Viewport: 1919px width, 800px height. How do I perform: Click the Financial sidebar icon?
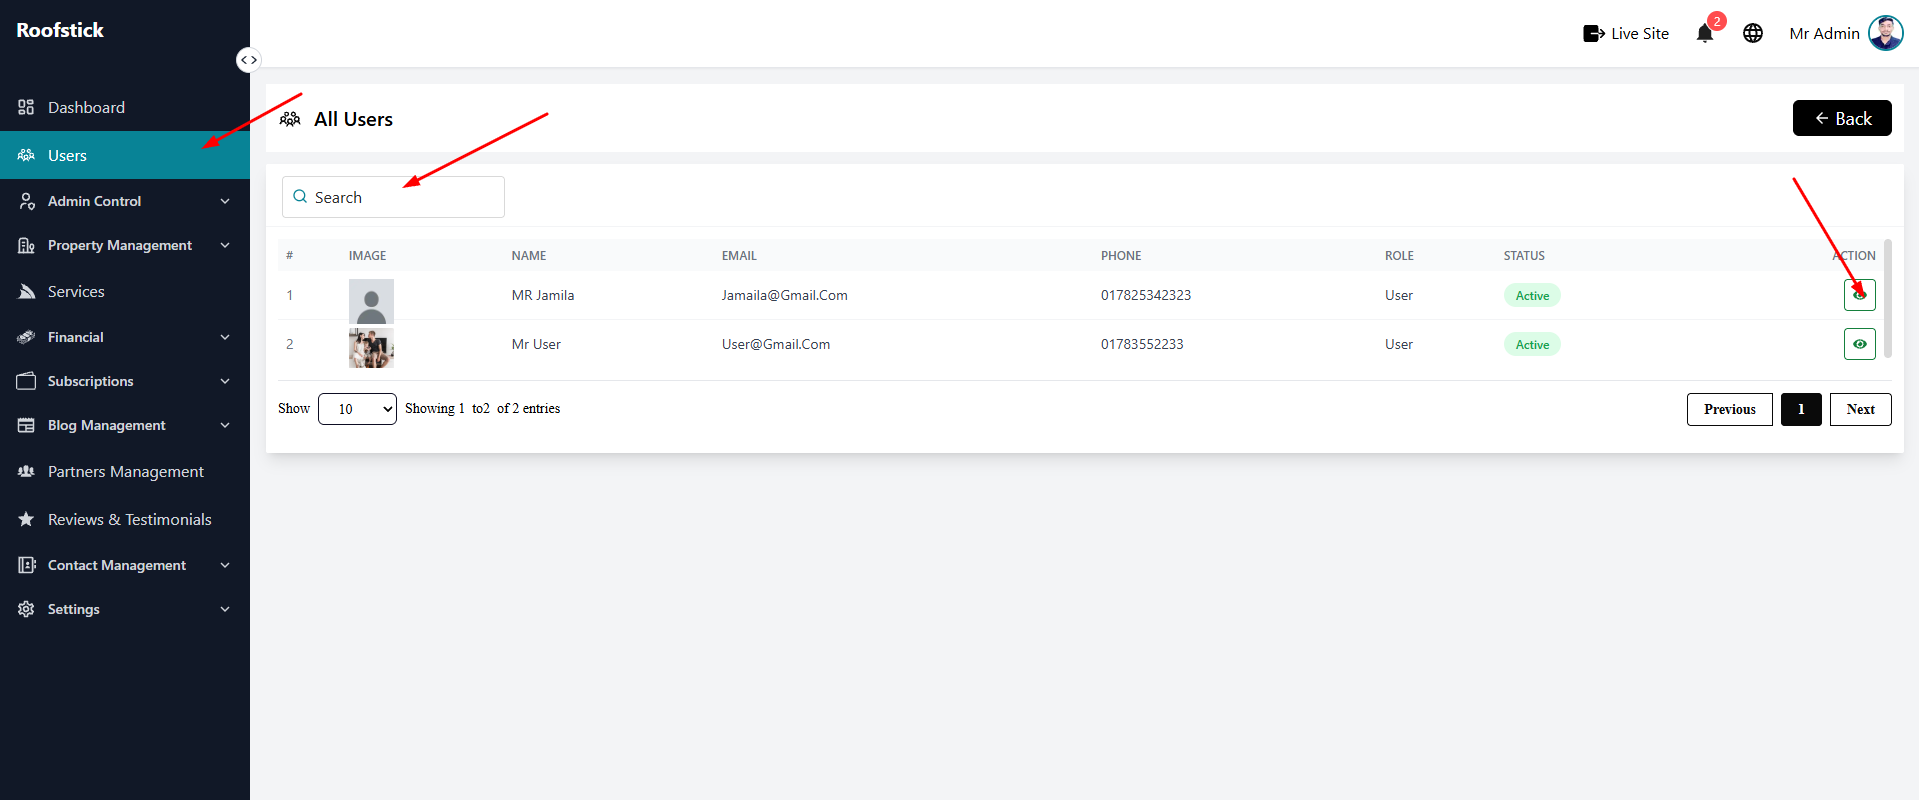(26, 337)
